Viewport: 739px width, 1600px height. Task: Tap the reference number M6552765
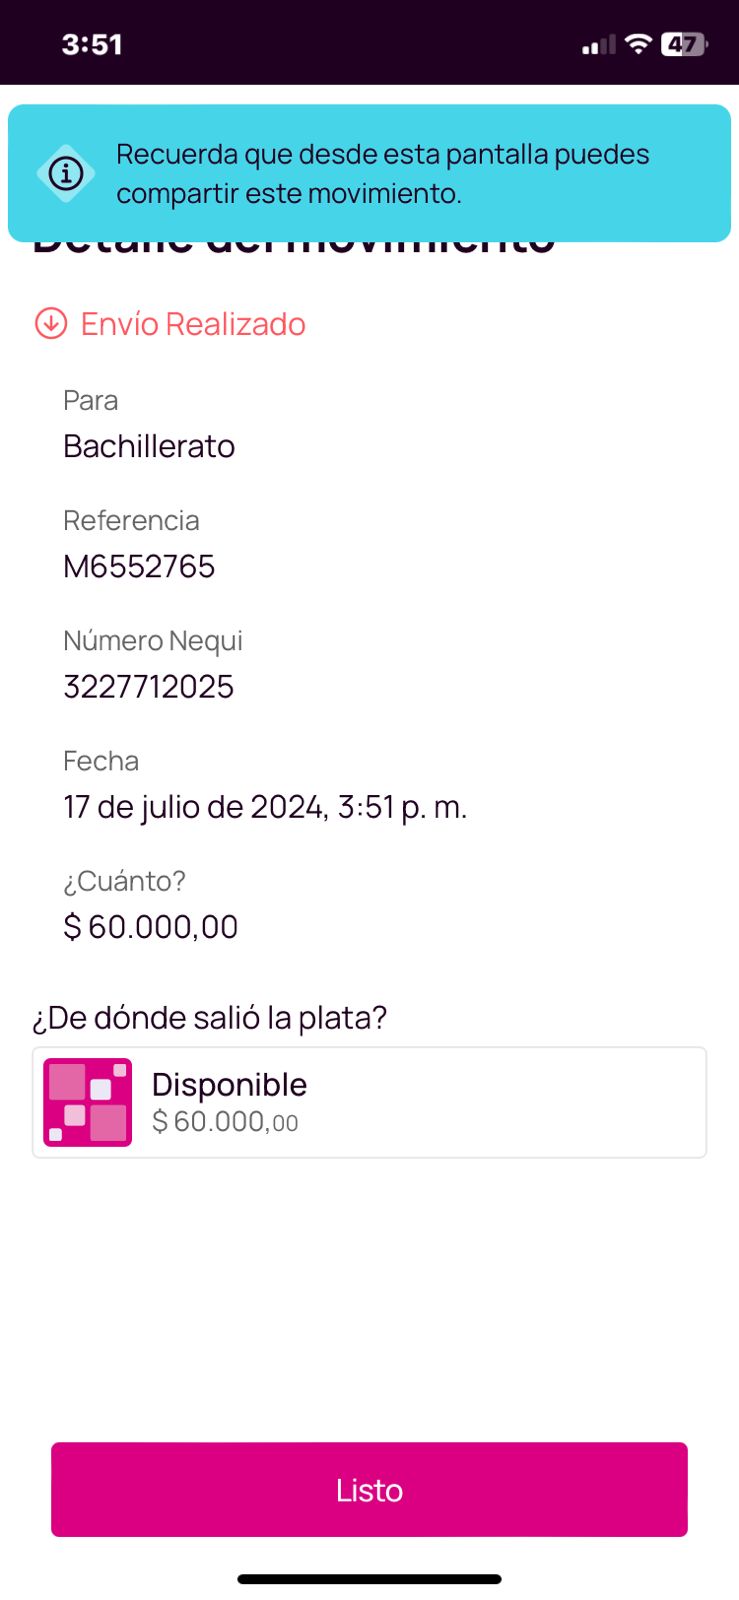[139, 566]
